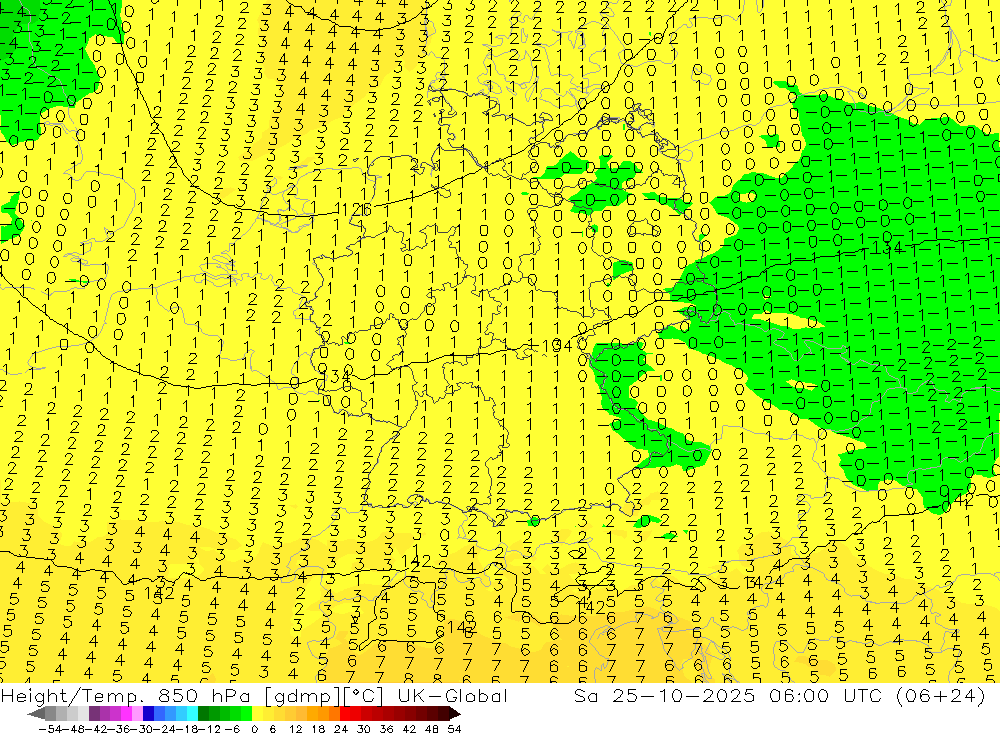This screenshot has width=1000, height=733.
Task: Click the '1126' contour label on the map
Action: [353, 210]
